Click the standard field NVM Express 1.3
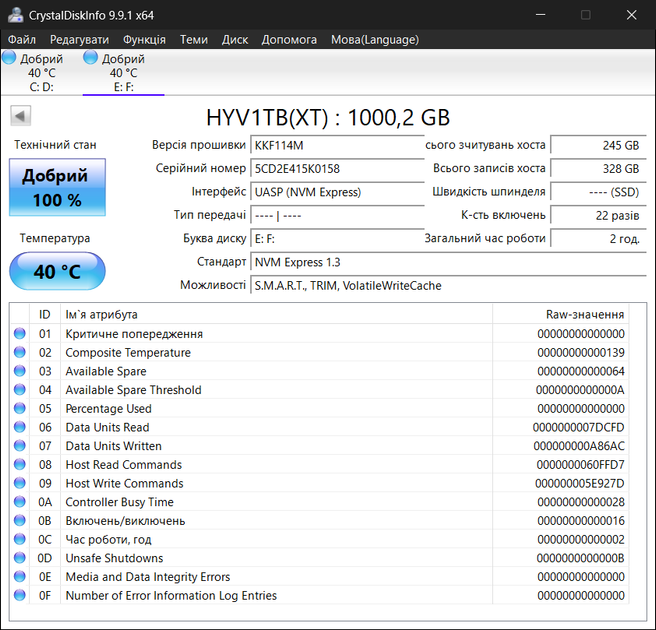656x630 pixels. [448, 262]
